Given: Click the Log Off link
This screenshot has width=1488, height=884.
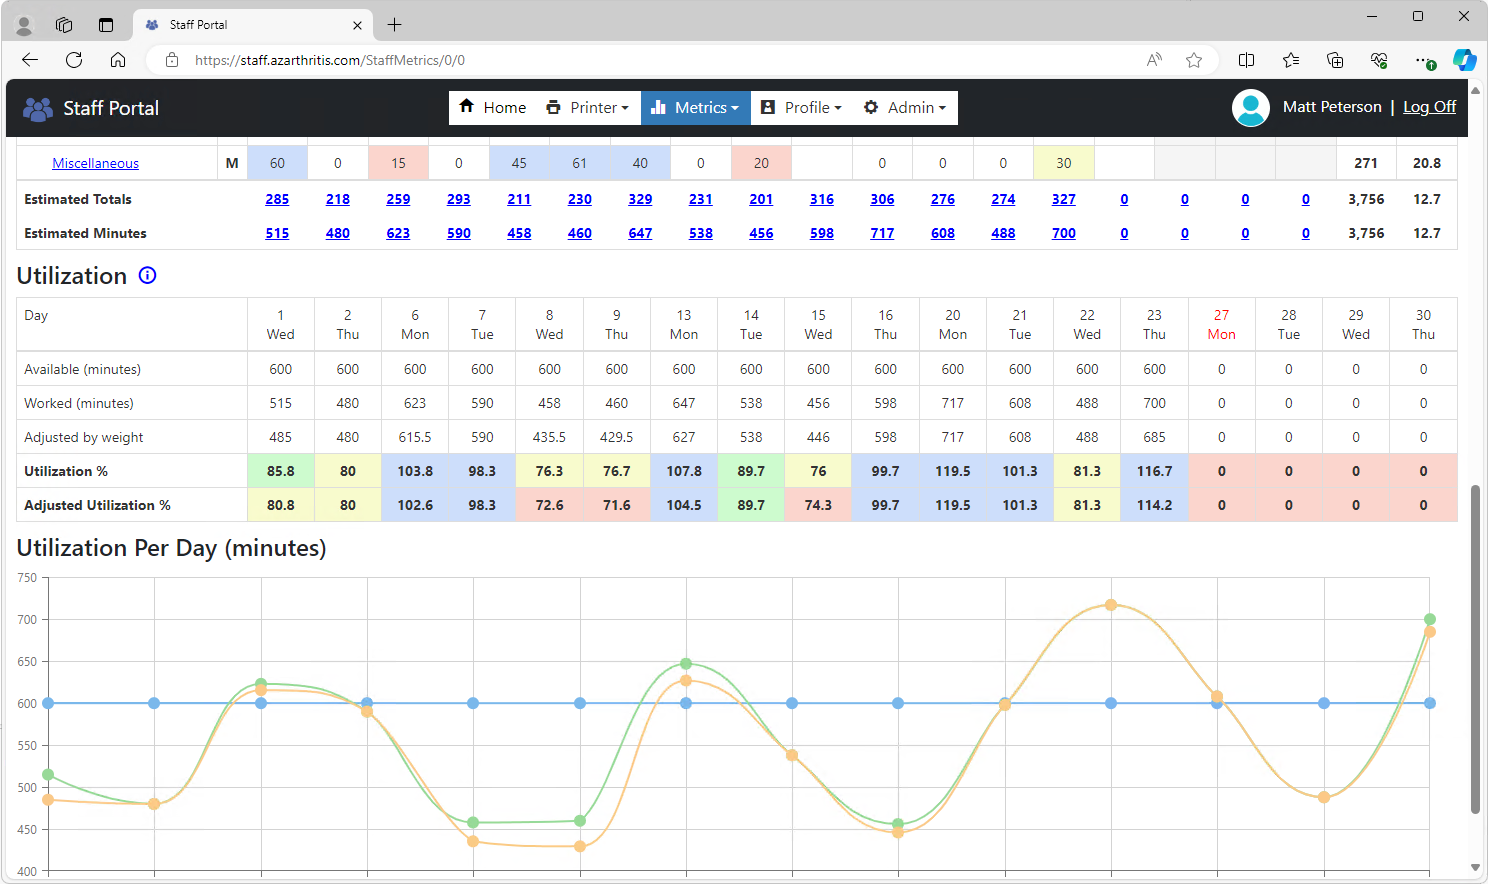Looking at the screenshot, I should click(x=1429, y=107).
